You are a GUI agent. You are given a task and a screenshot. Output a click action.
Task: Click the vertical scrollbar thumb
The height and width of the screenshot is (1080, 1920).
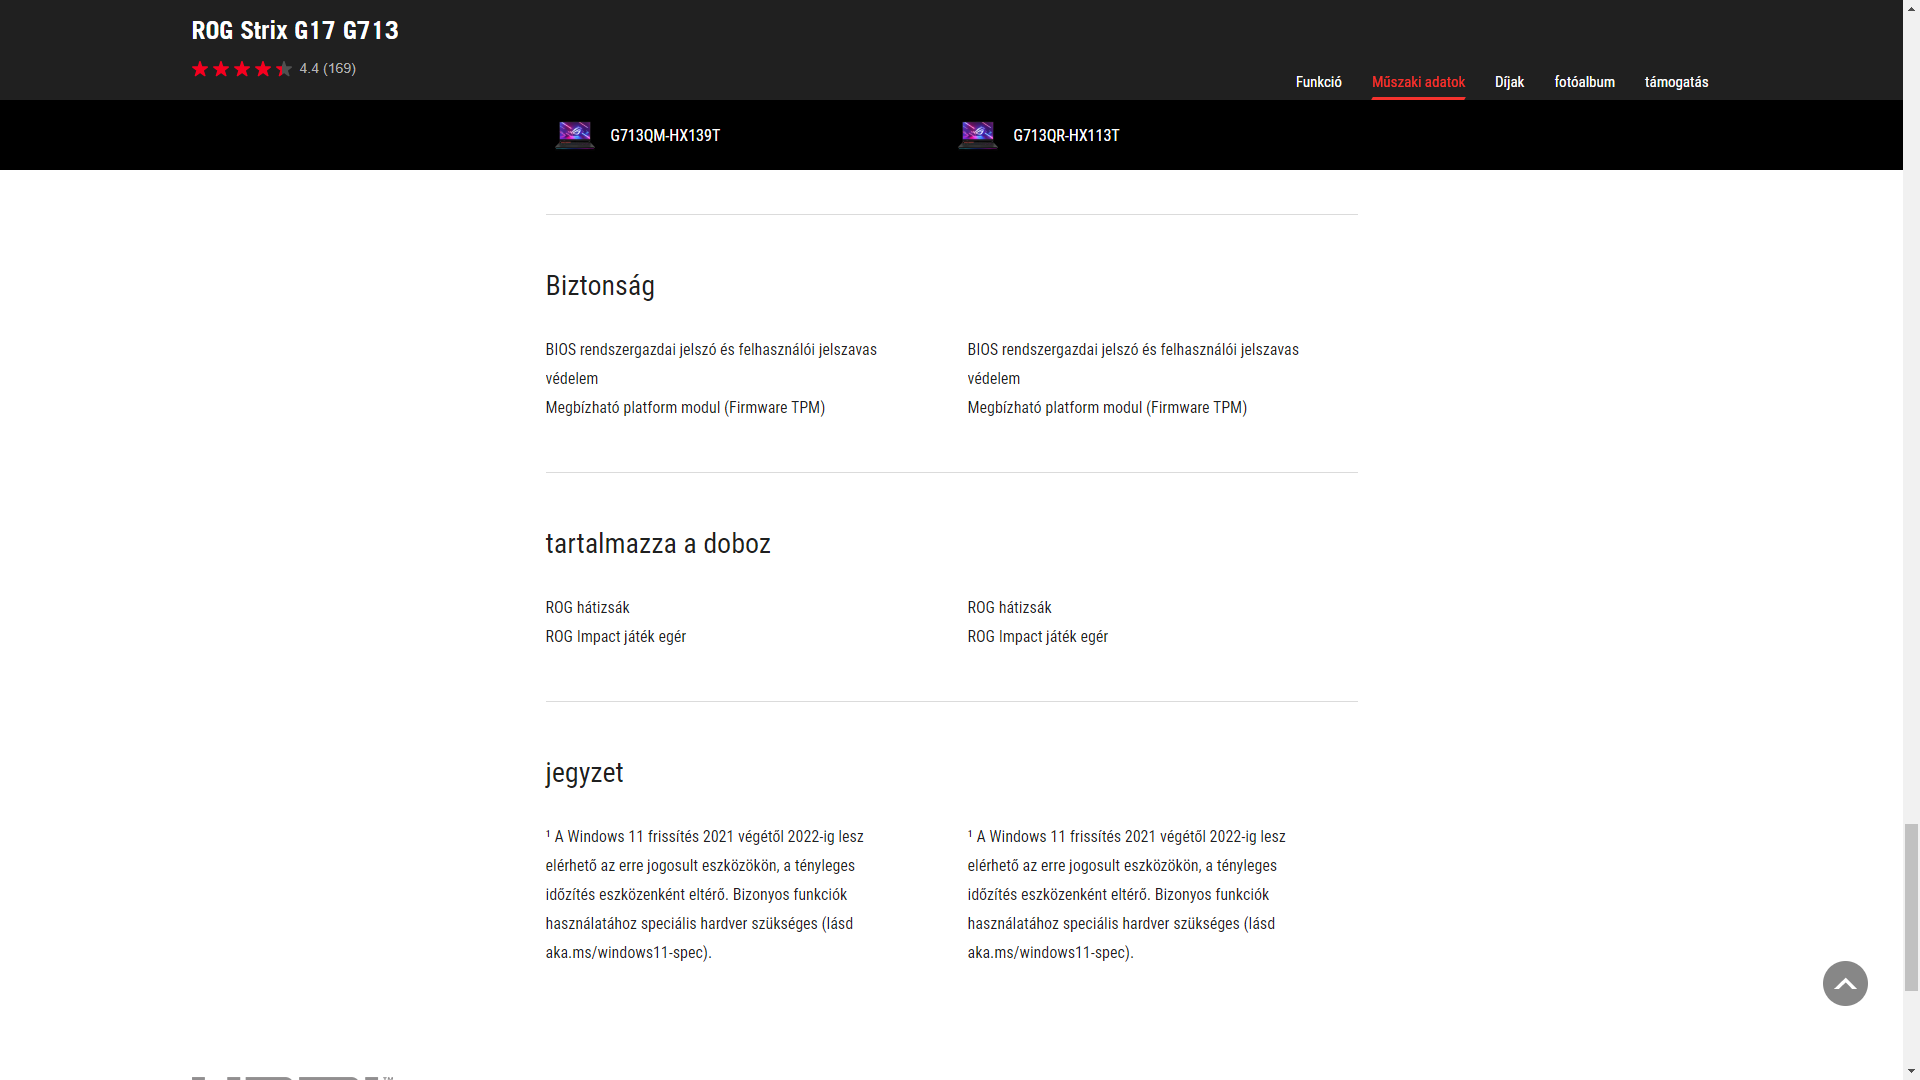click(x=1911, y=907)
